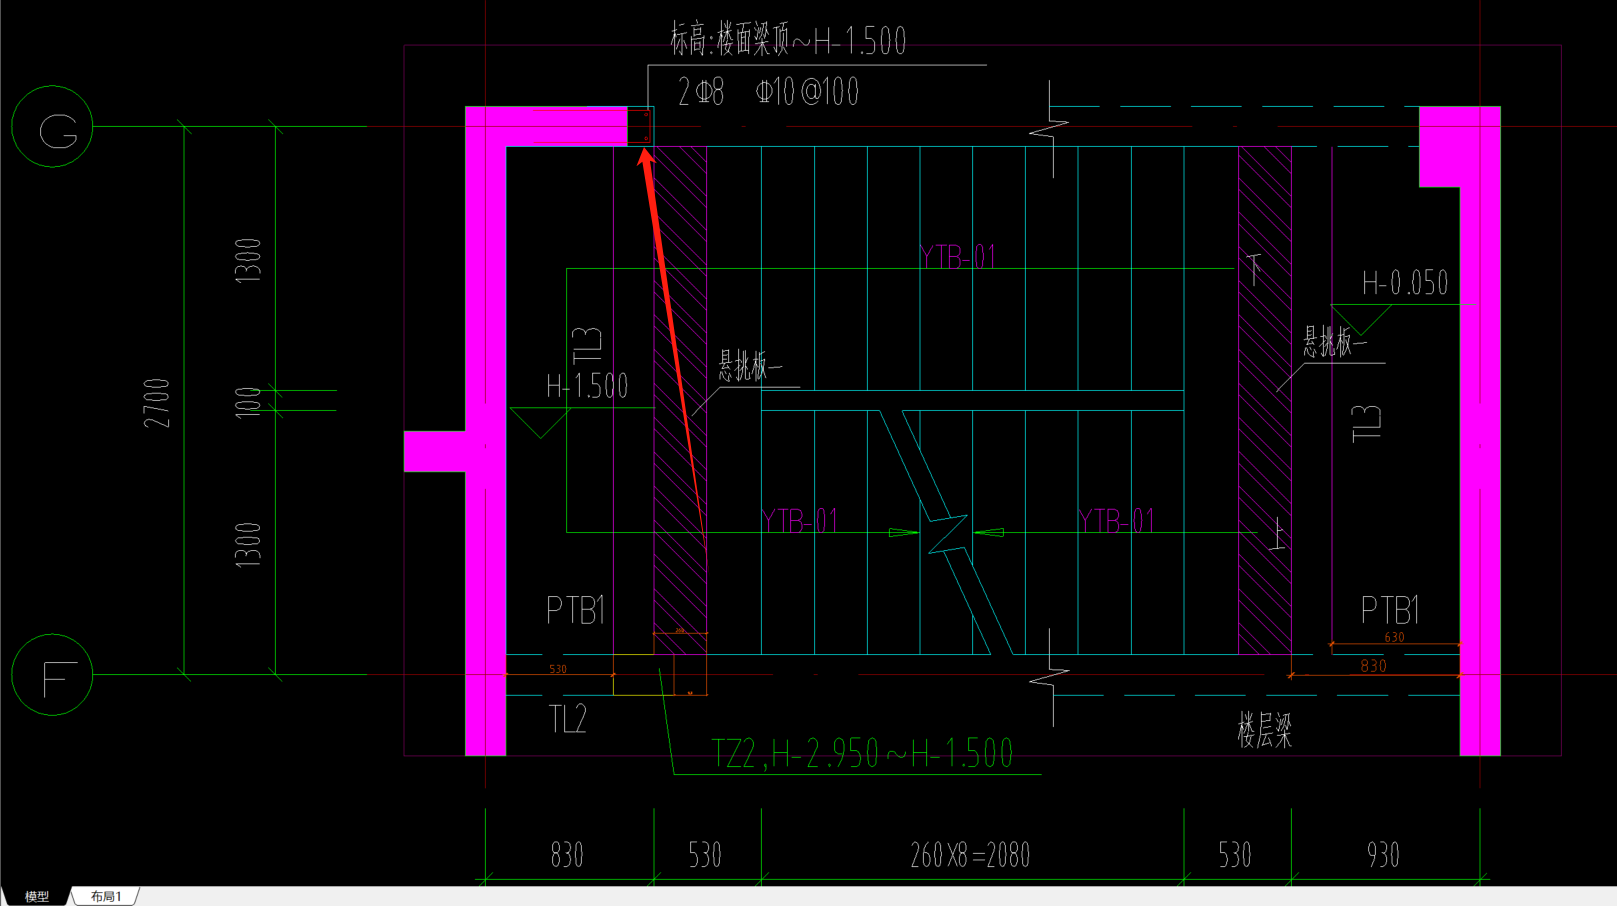Click the YTB-01 label left of stair break
The image size is (1617, 906).
[x=800, y=520]
